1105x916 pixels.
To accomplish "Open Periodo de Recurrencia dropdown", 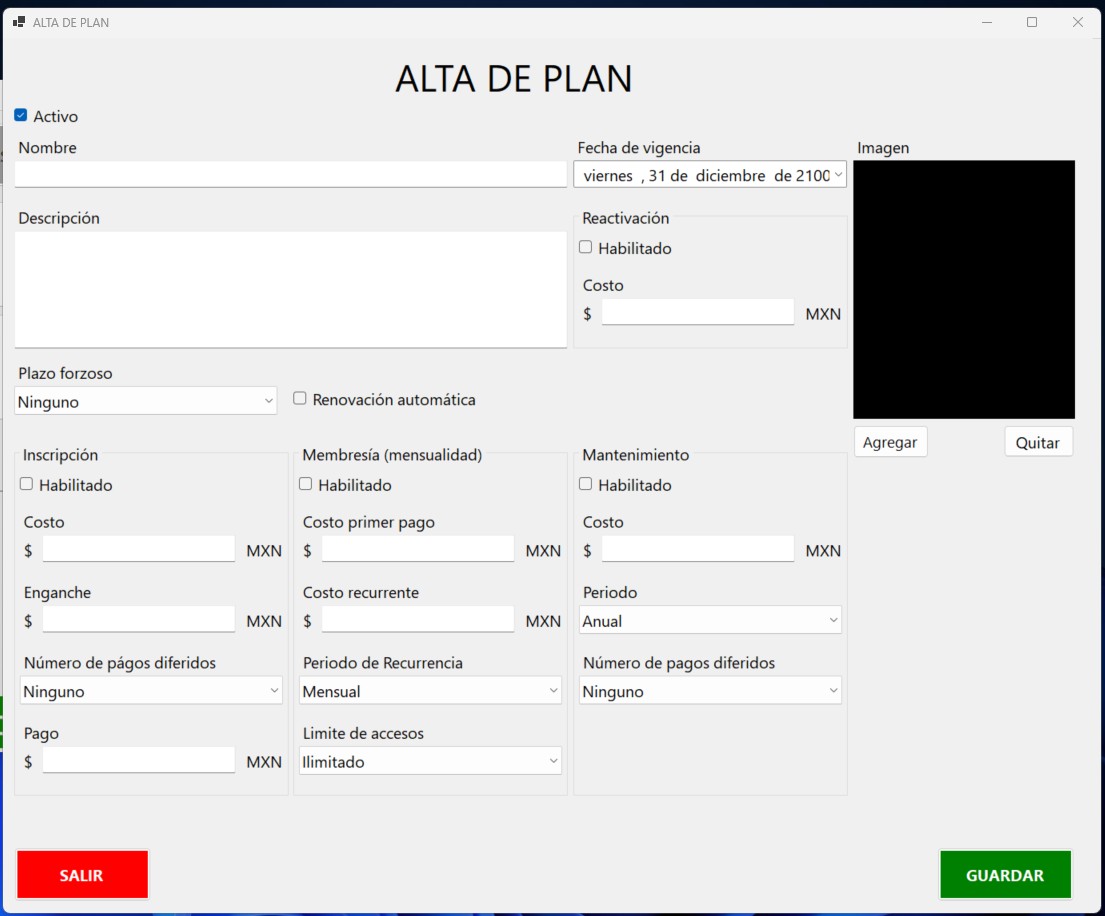I will (x=430, y=691).
